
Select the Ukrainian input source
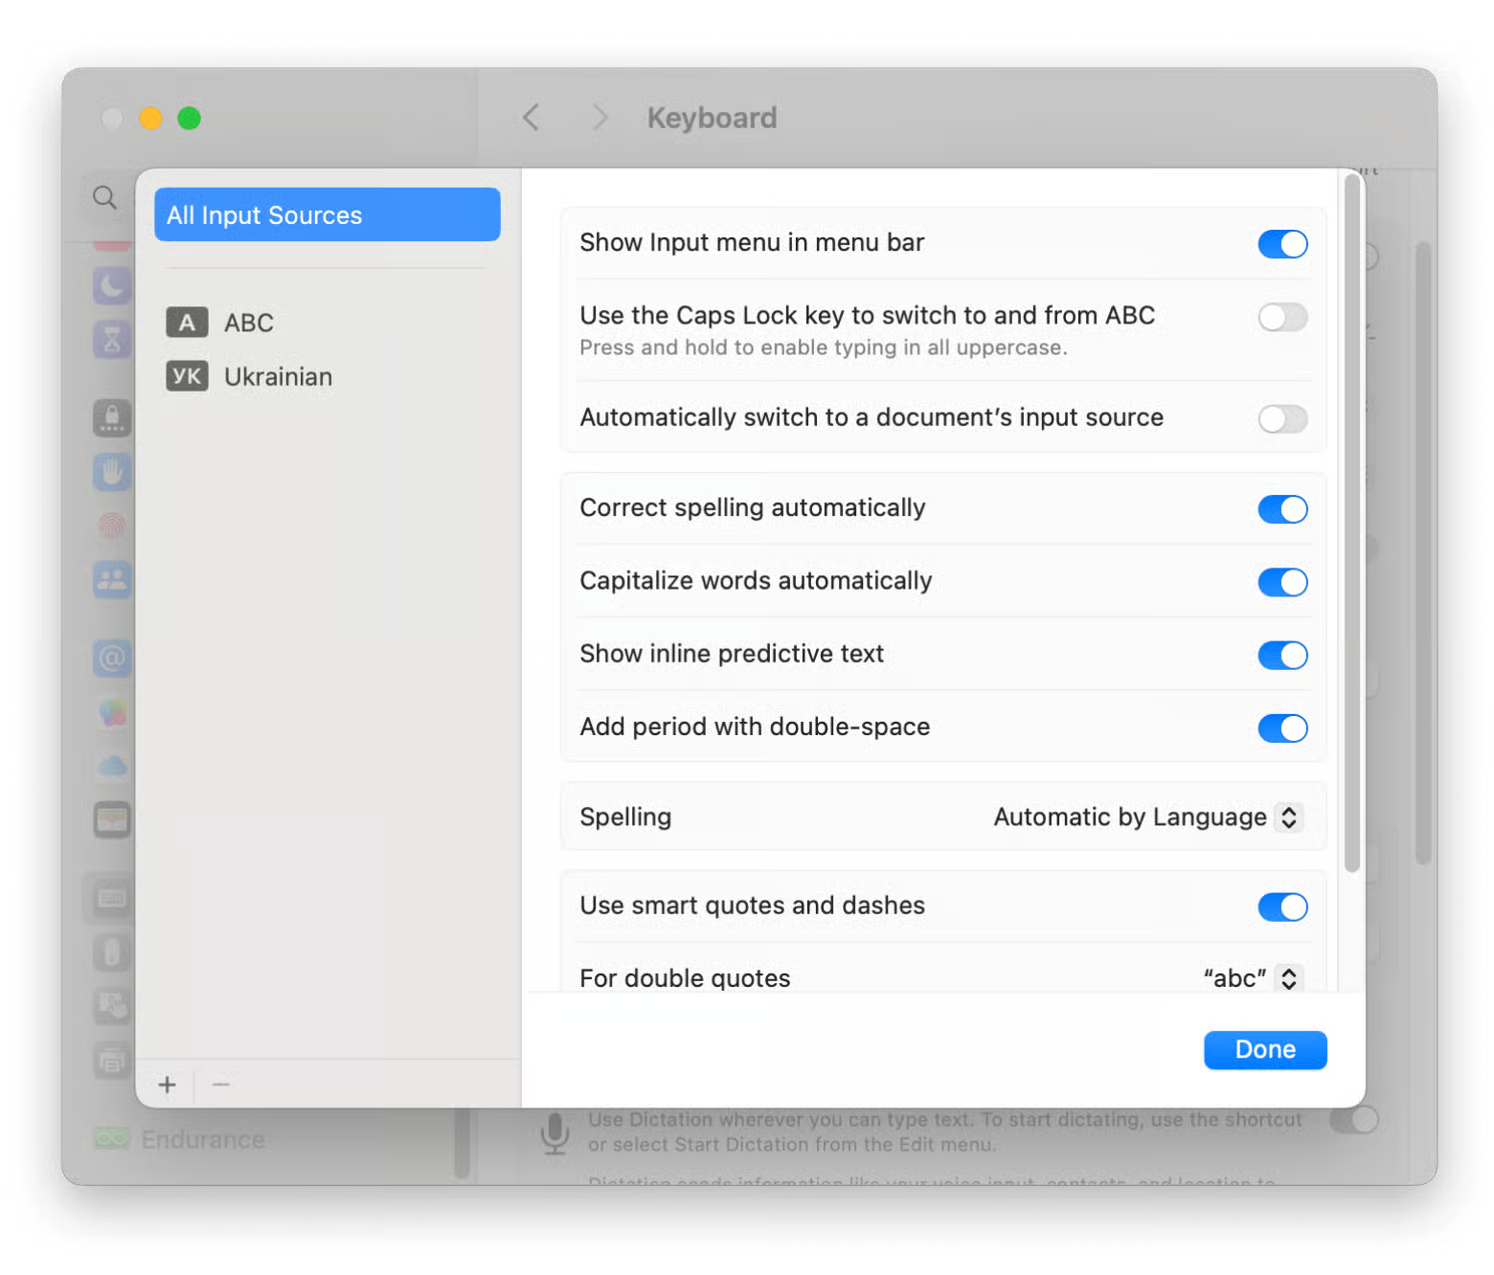click(277, 377)
